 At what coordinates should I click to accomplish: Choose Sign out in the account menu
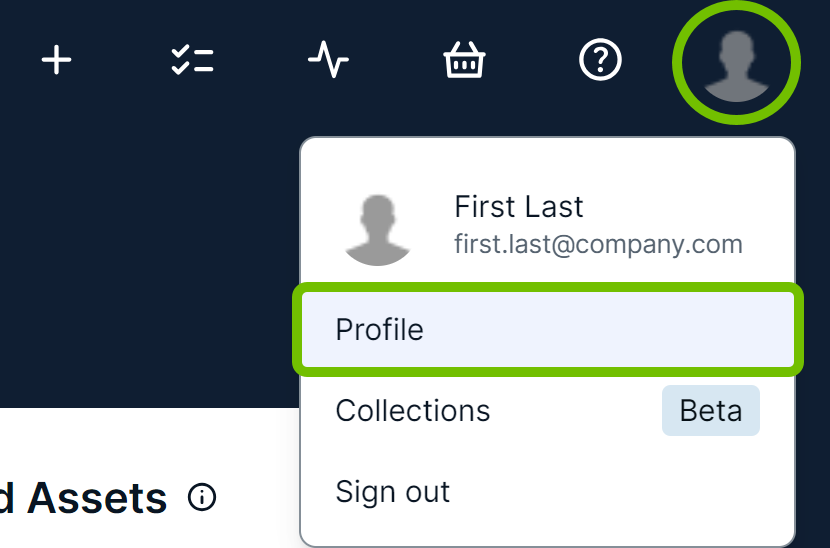click(x=393, y=492)
